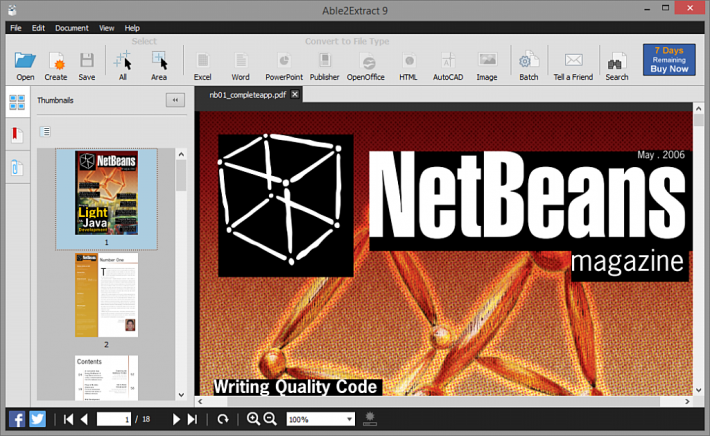Click document vertical scrollbar up arrow

[x=698, y=109]
